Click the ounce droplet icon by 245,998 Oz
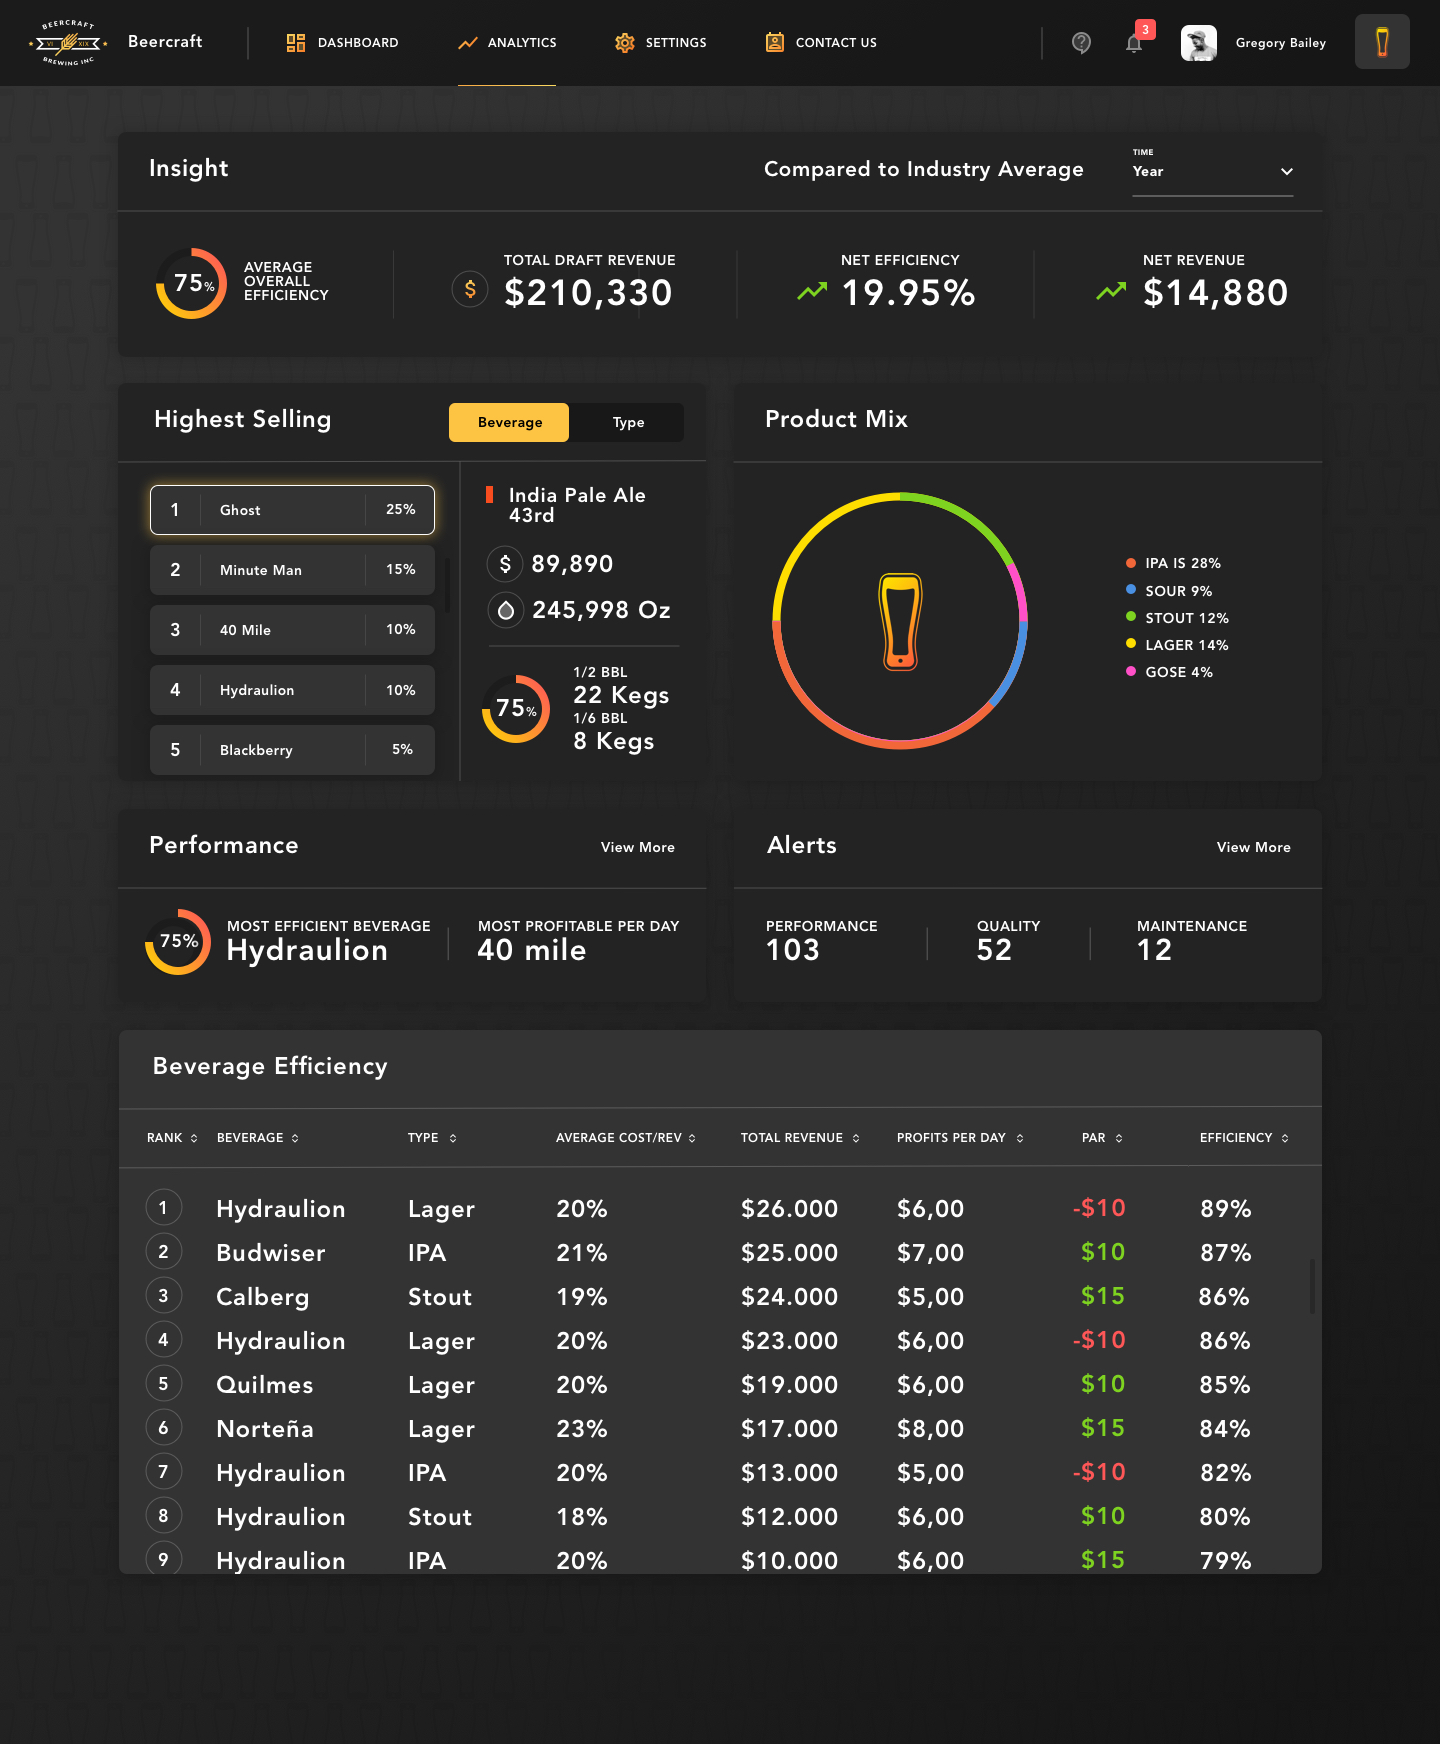Viewport: 1440px width, 1744px height. (x=506, y=610)
